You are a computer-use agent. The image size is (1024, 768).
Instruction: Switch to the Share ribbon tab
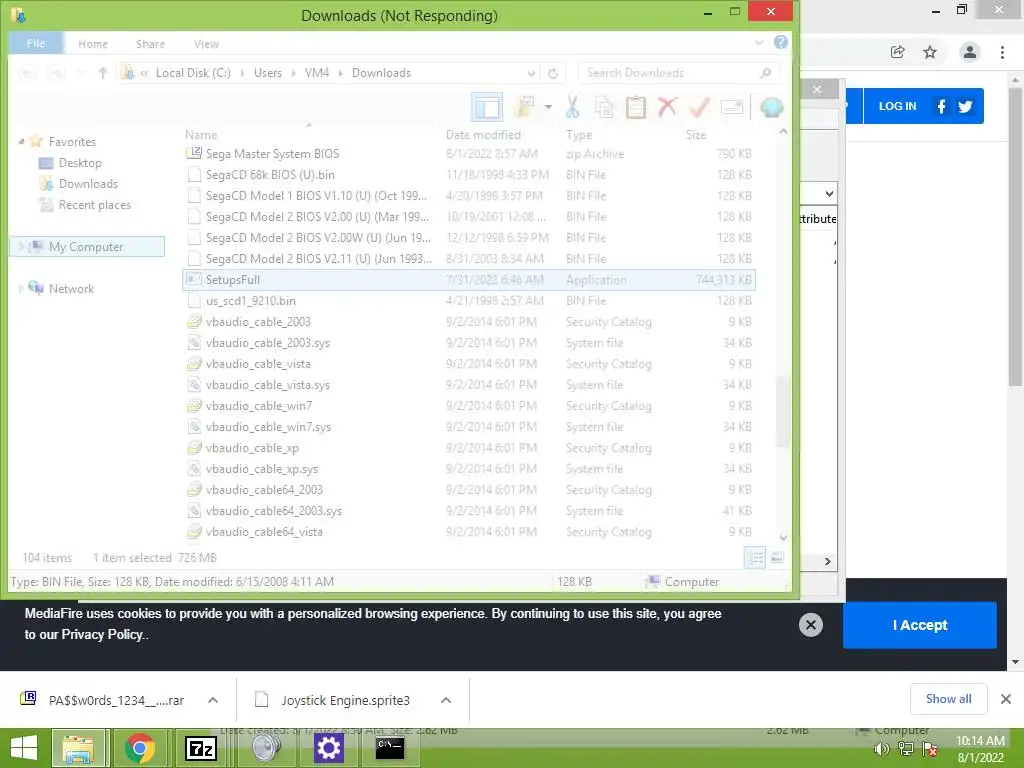pyautogui.click(x=150, y=44)
